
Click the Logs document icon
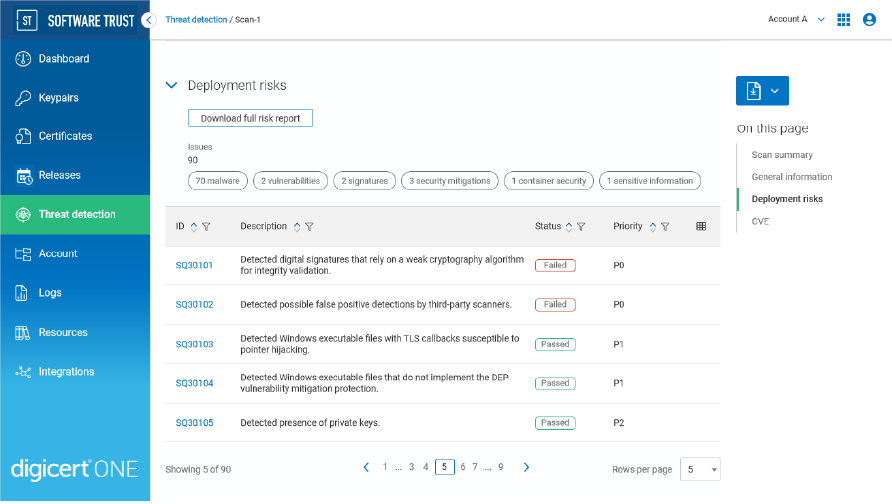click(x=22, y=293)
